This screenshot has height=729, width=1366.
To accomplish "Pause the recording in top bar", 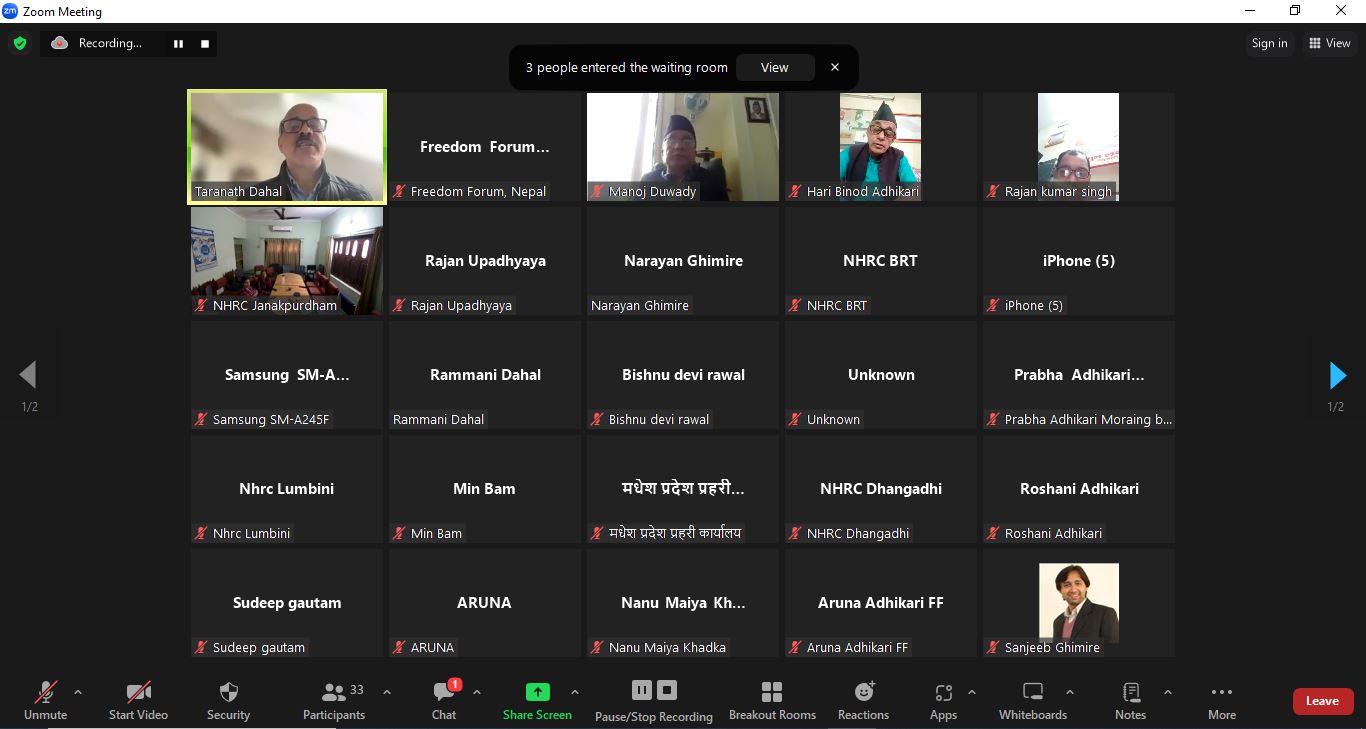I will click(179, 43).
